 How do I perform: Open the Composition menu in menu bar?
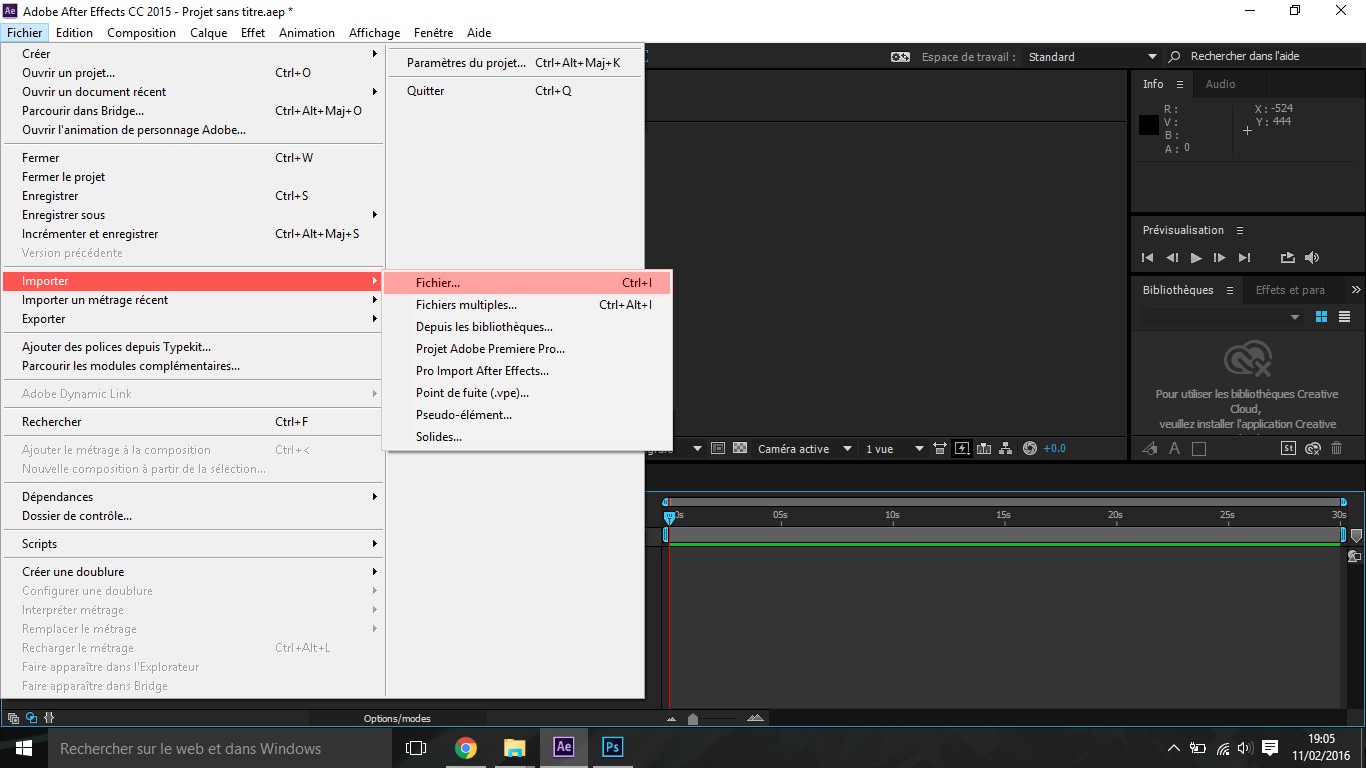[x=141, y=33]
